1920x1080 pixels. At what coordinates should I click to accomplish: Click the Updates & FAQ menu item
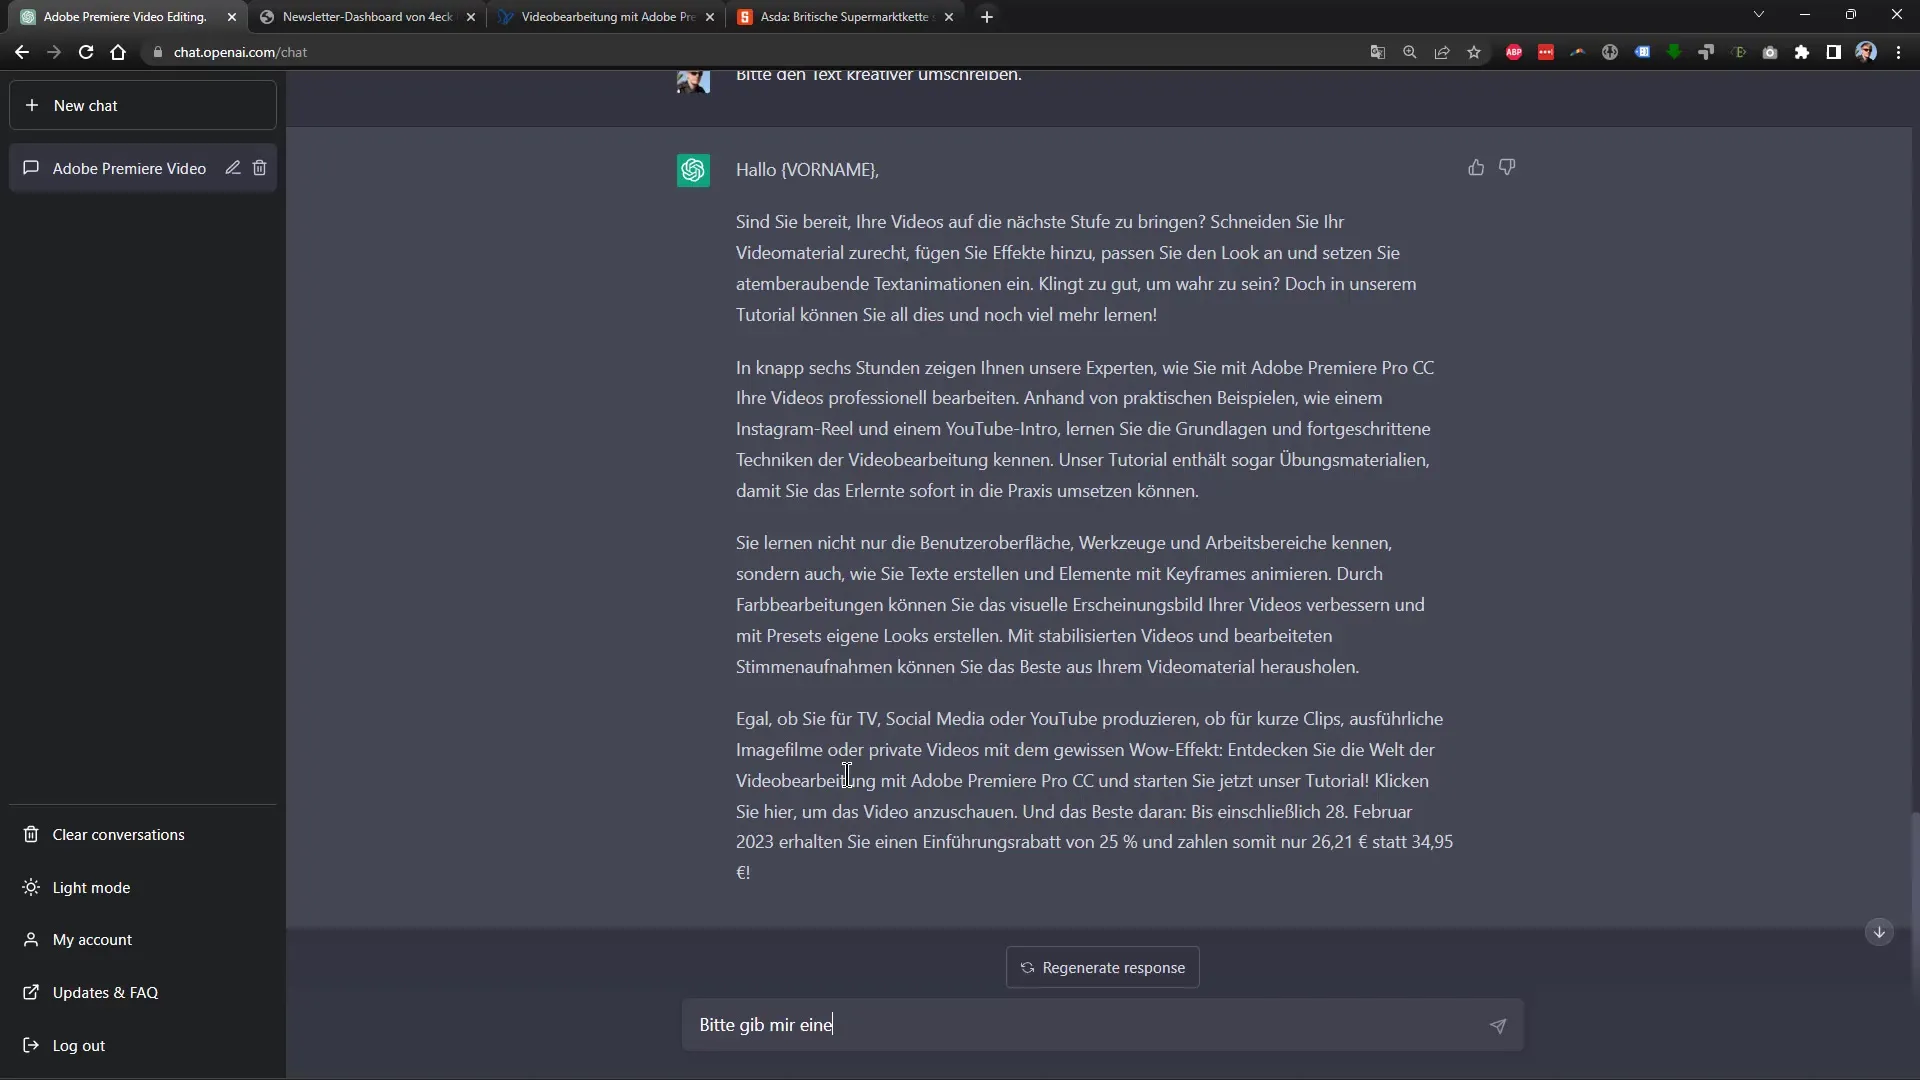point(105,992)
